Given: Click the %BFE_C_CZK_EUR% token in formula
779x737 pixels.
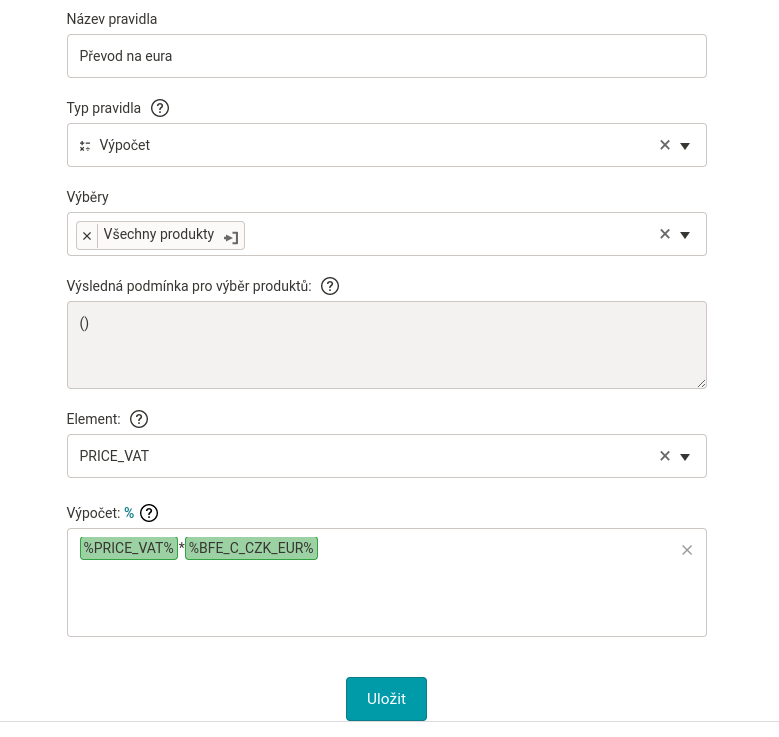Looking at the screenshot, I should coord(251,548).
